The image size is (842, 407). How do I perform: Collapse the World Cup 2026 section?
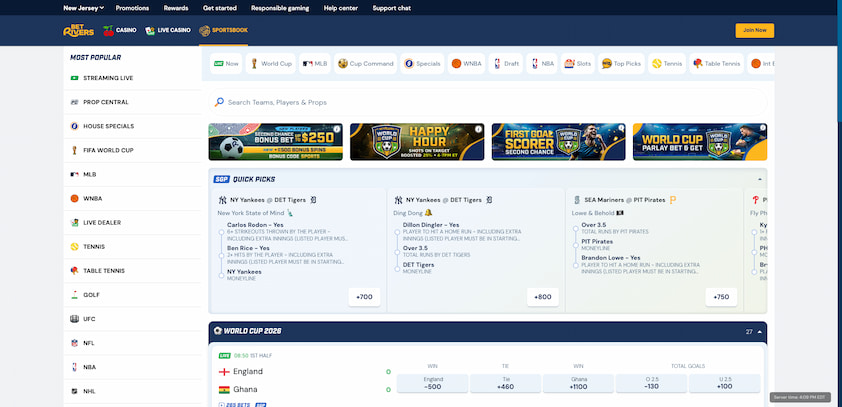[759, 332]
